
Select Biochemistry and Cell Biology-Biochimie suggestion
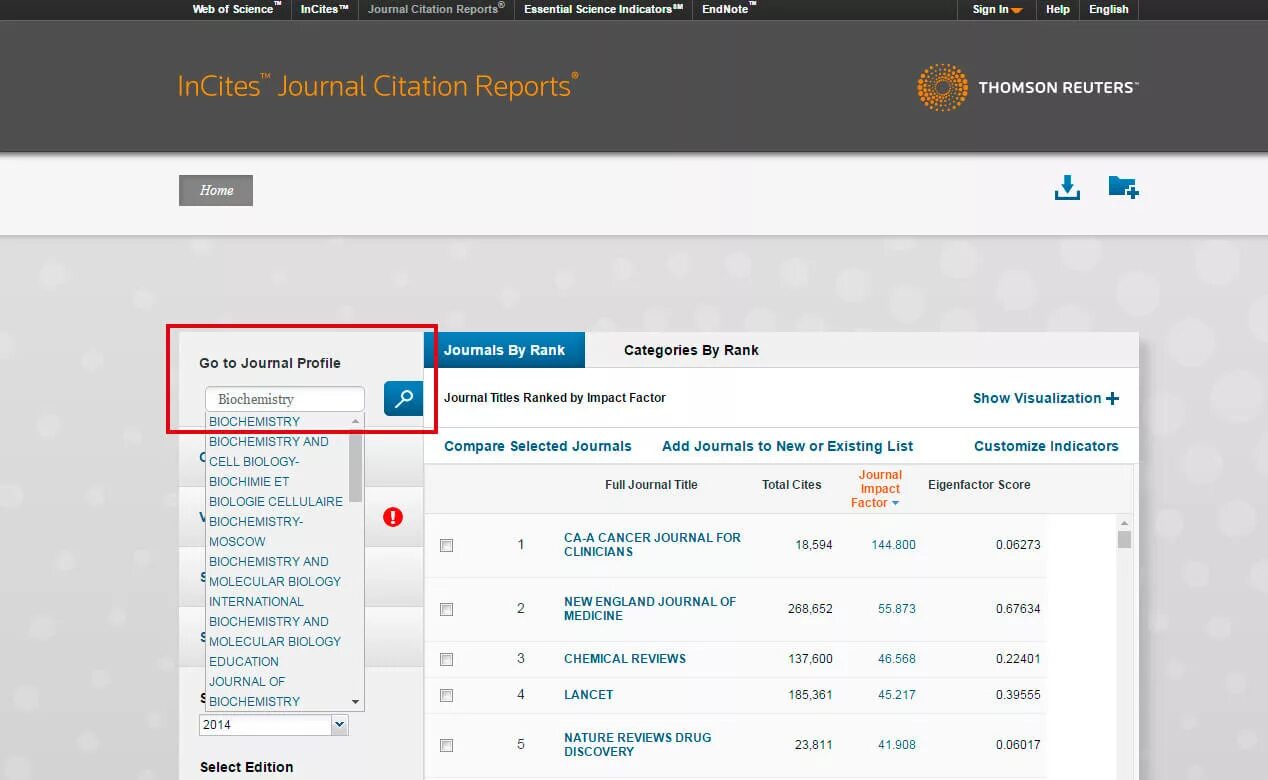click(x=276, y=471)
